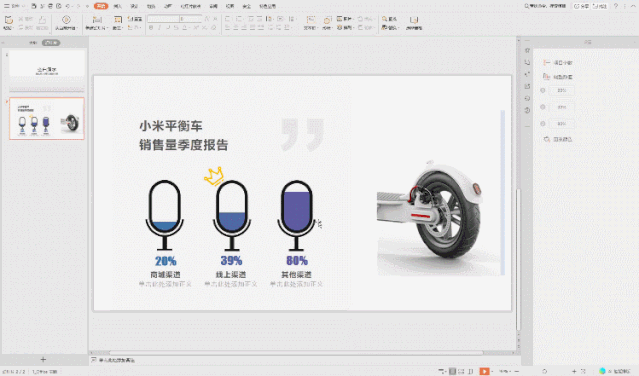
Task: Click the Reset button in ribbon
Action: (135, 19)
